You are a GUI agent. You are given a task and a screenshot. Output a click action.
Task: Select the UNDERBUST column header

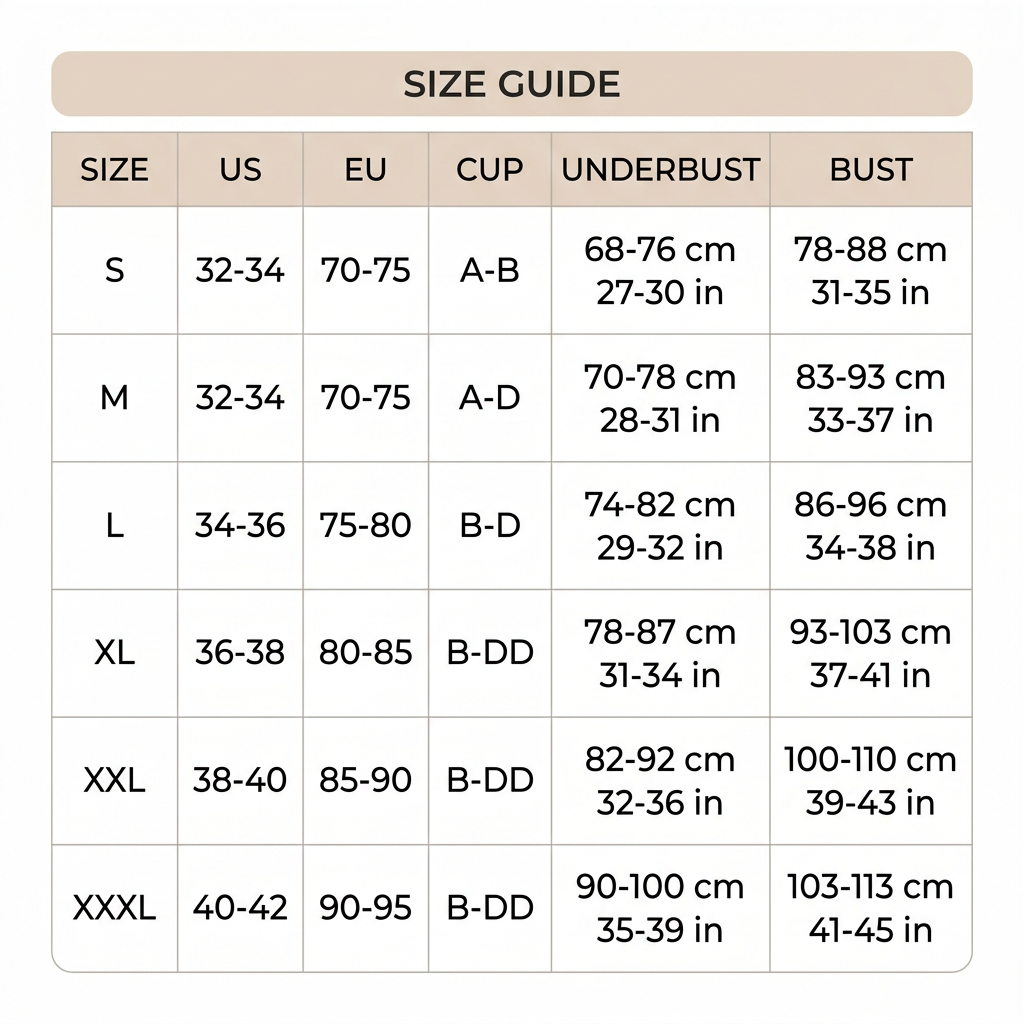[x=661, y=170]
